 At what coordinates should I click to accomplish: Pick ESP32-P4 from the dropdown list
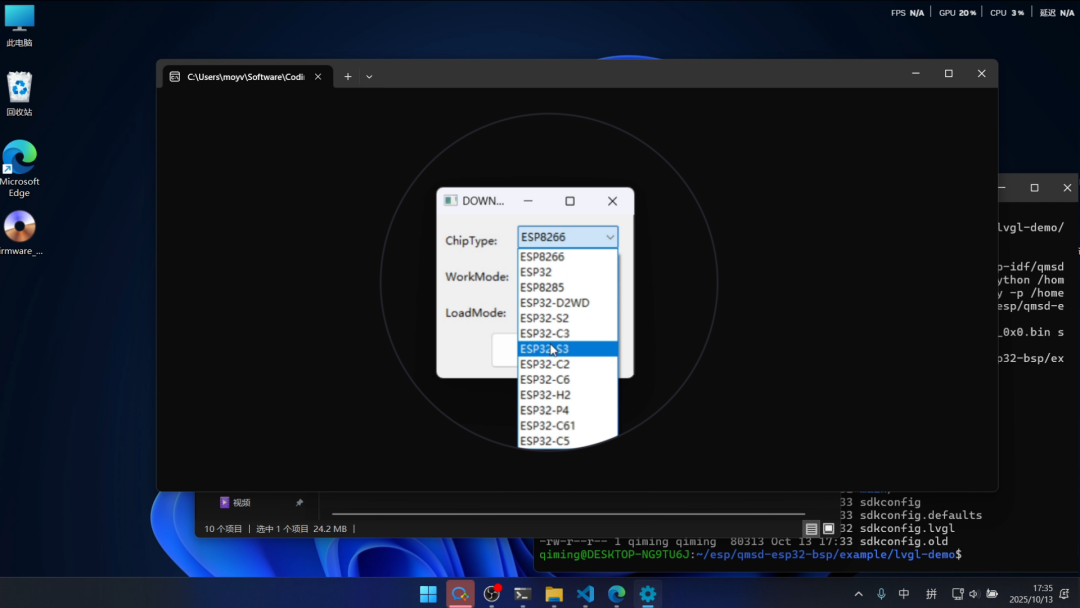pos(567,410)
